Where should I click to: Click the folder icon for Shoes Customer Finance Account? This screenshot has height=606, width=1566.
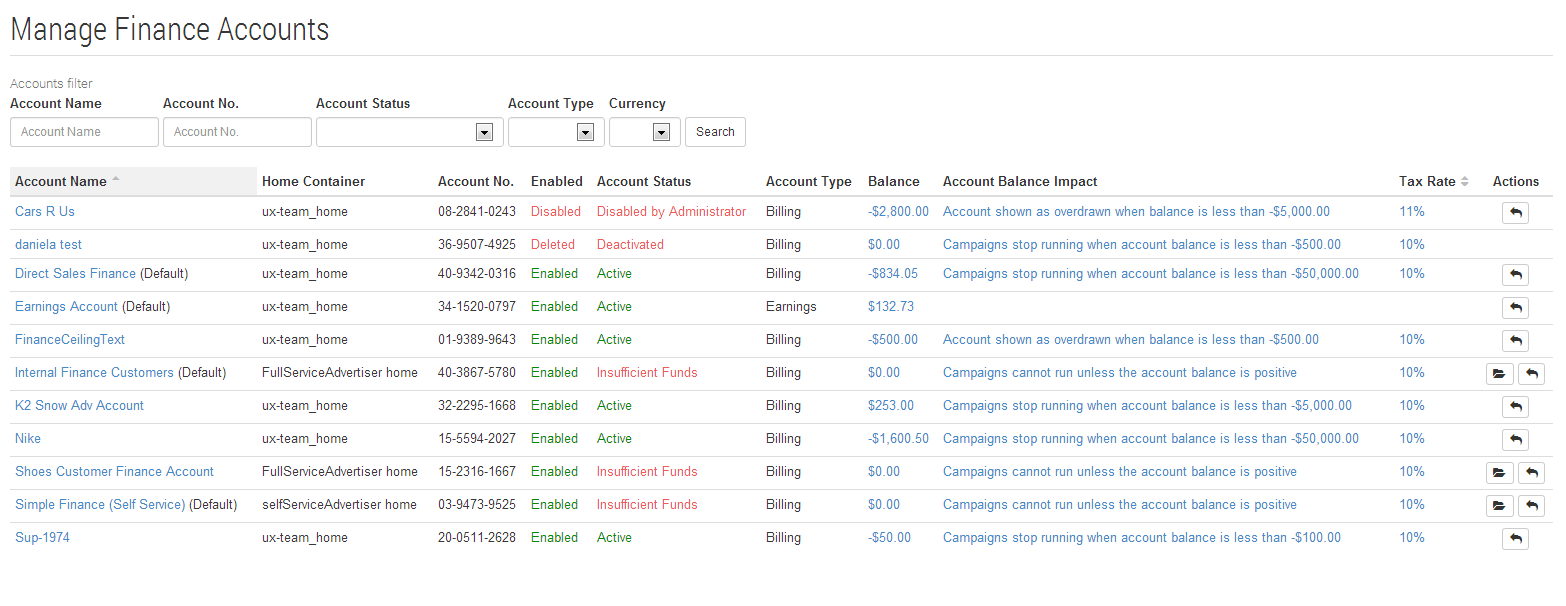[1499, 472]
